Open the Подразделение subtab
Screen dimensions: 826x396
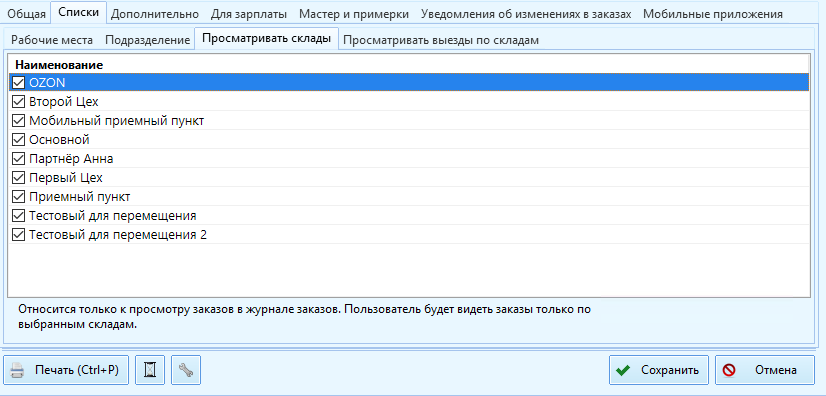pos(148,40)
